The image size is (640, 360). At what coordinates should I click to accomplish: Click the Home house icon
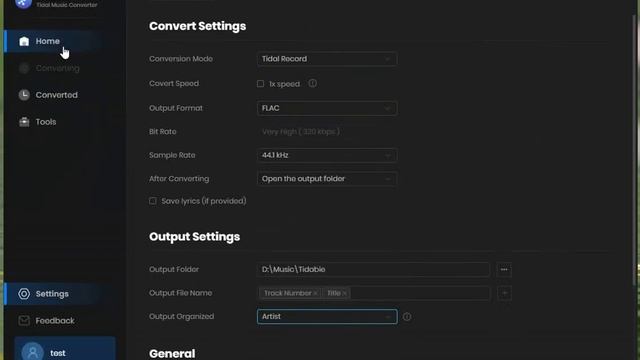24,41
